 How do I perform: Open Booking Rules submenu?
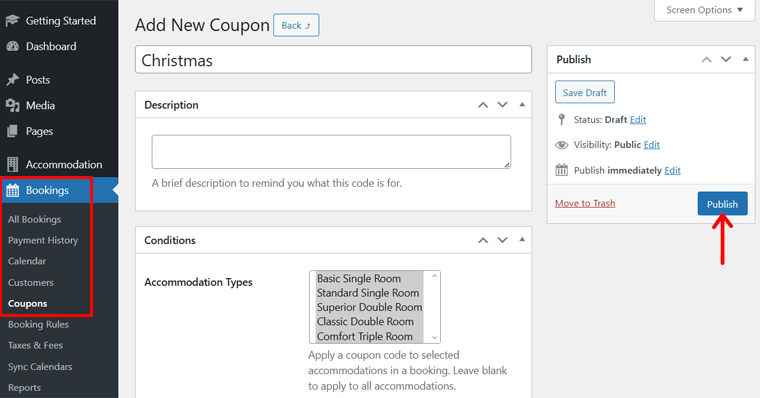tap(38, 324)
